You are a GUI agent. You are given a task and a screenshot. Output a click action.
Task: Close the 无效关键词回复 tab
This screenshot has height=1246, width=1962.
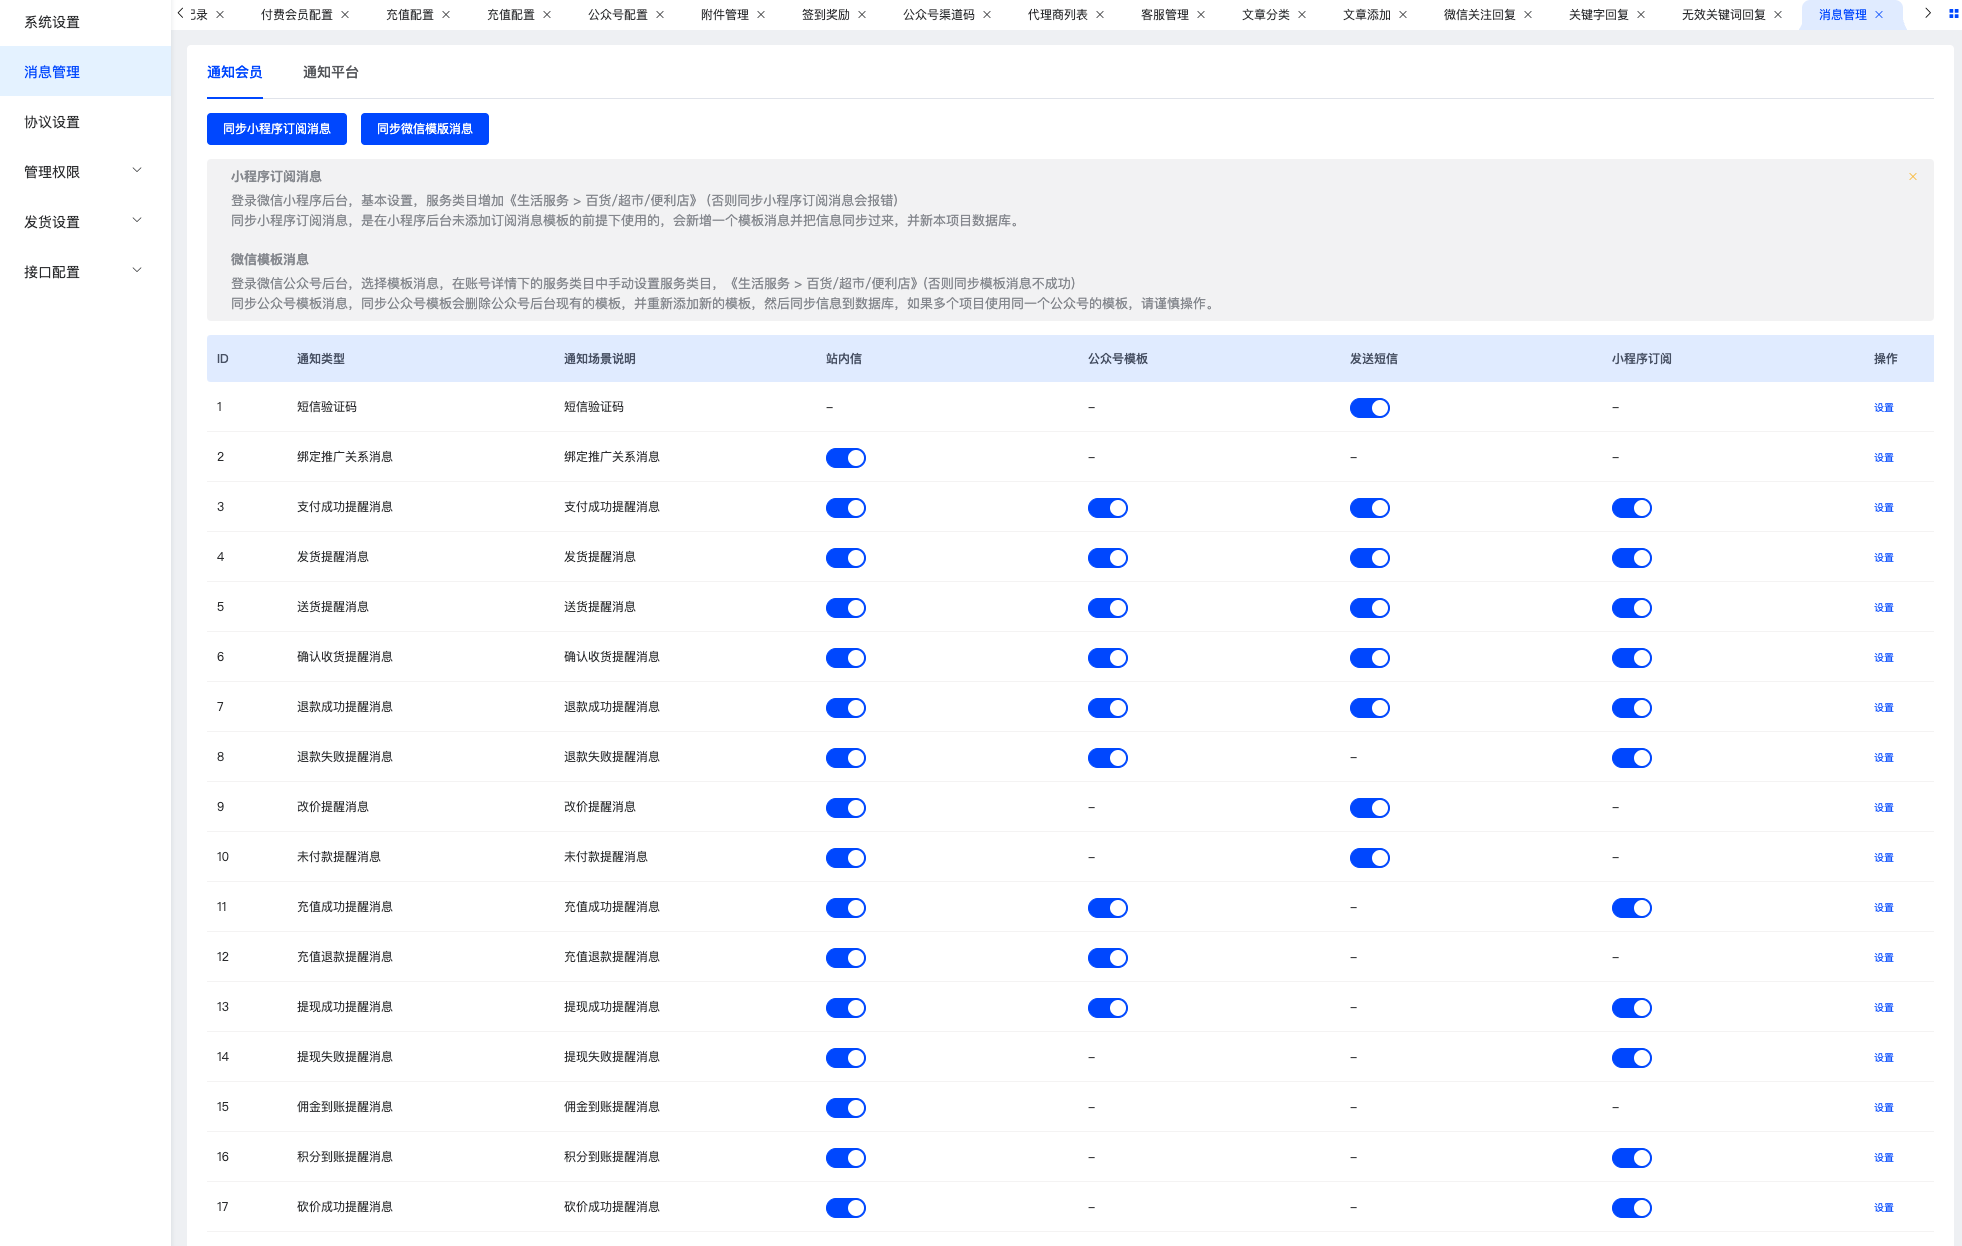coord(1778,15)
